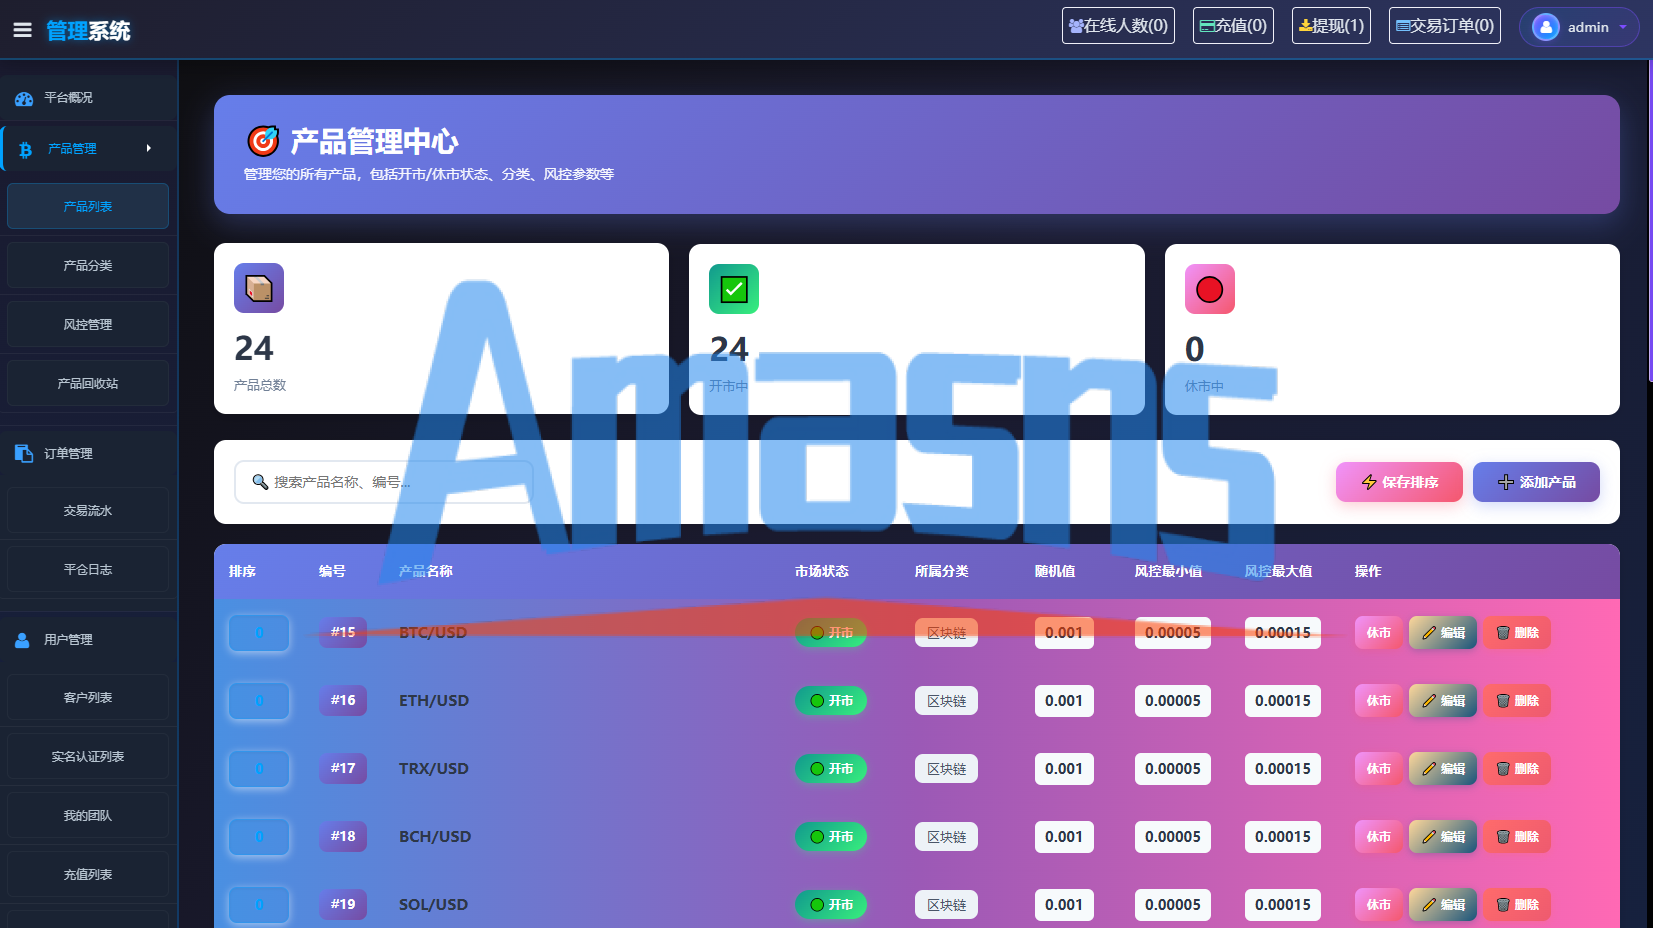The height and width of the screenshot is (928, 1653).
Task: Open the 交易订单(0) notifications
Action: 1445,26
